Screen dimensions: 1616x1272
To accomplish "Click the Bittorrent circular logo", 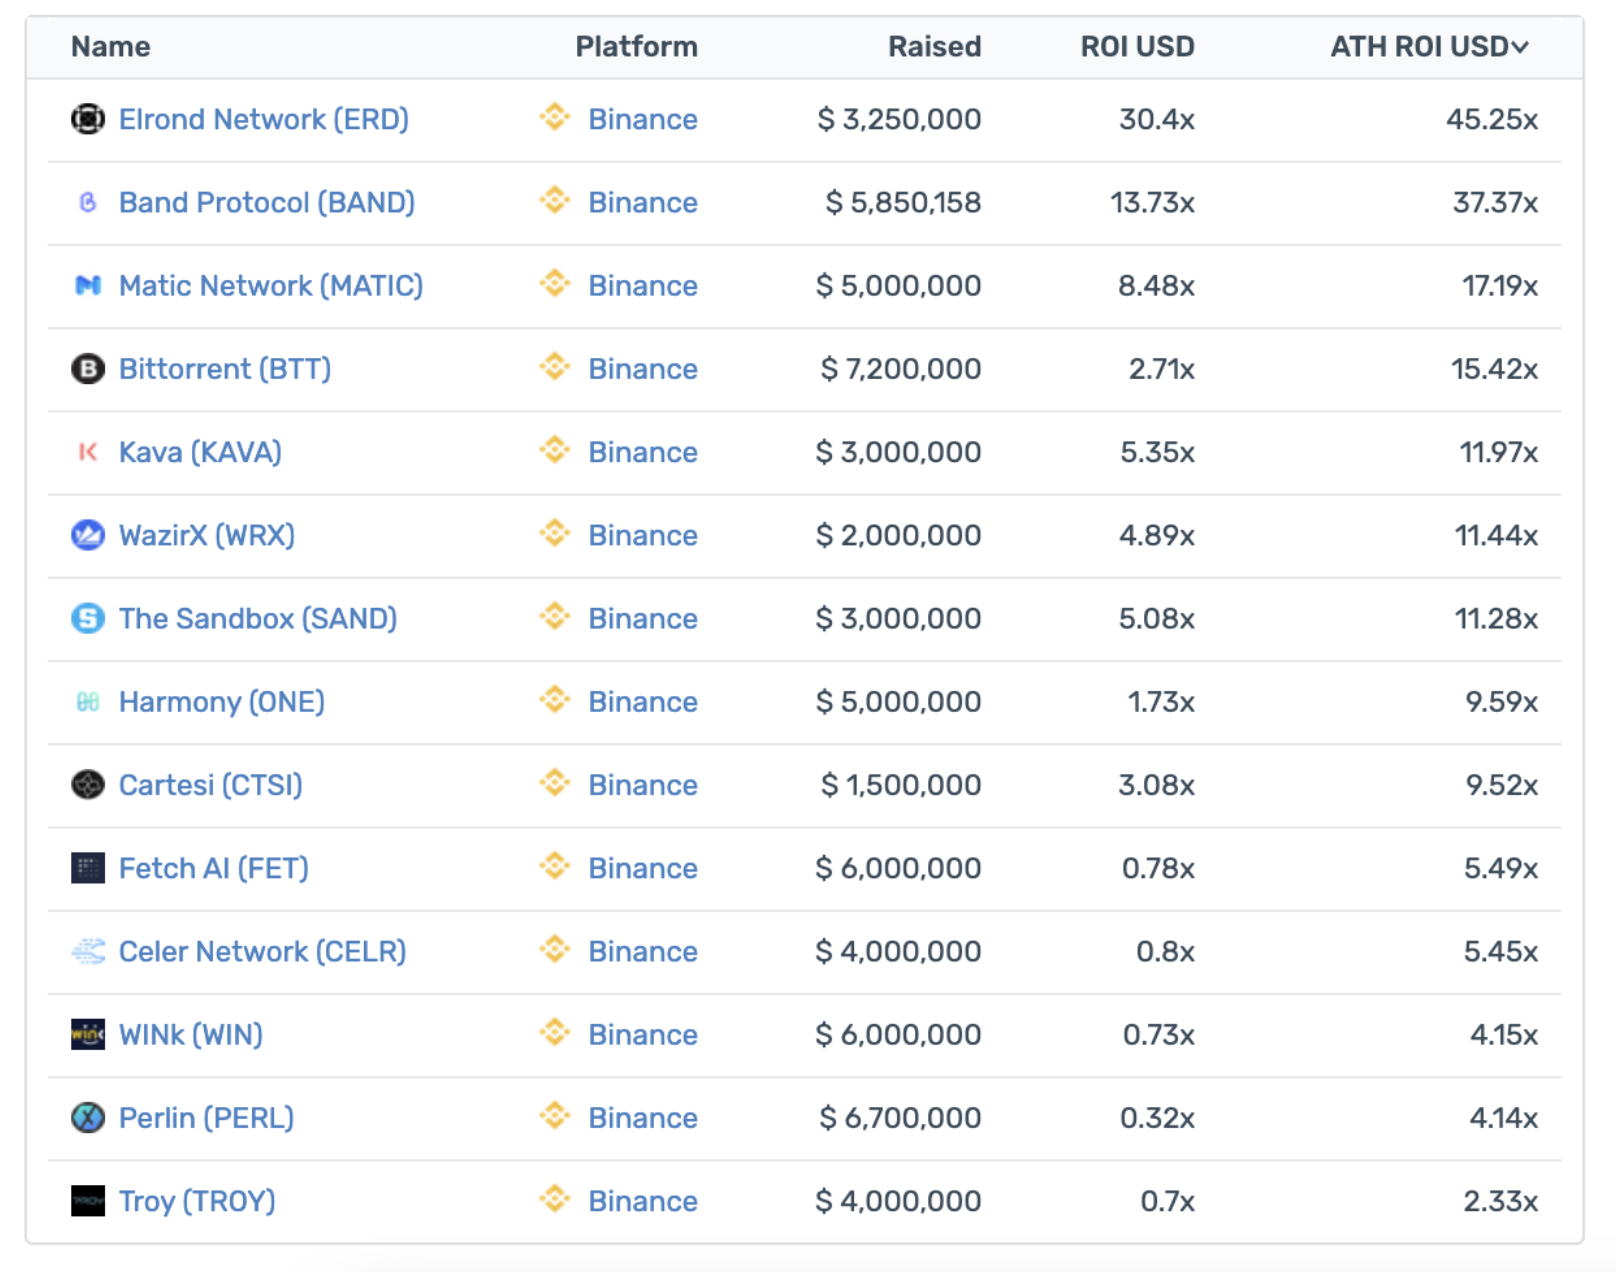I will [88, 369].
